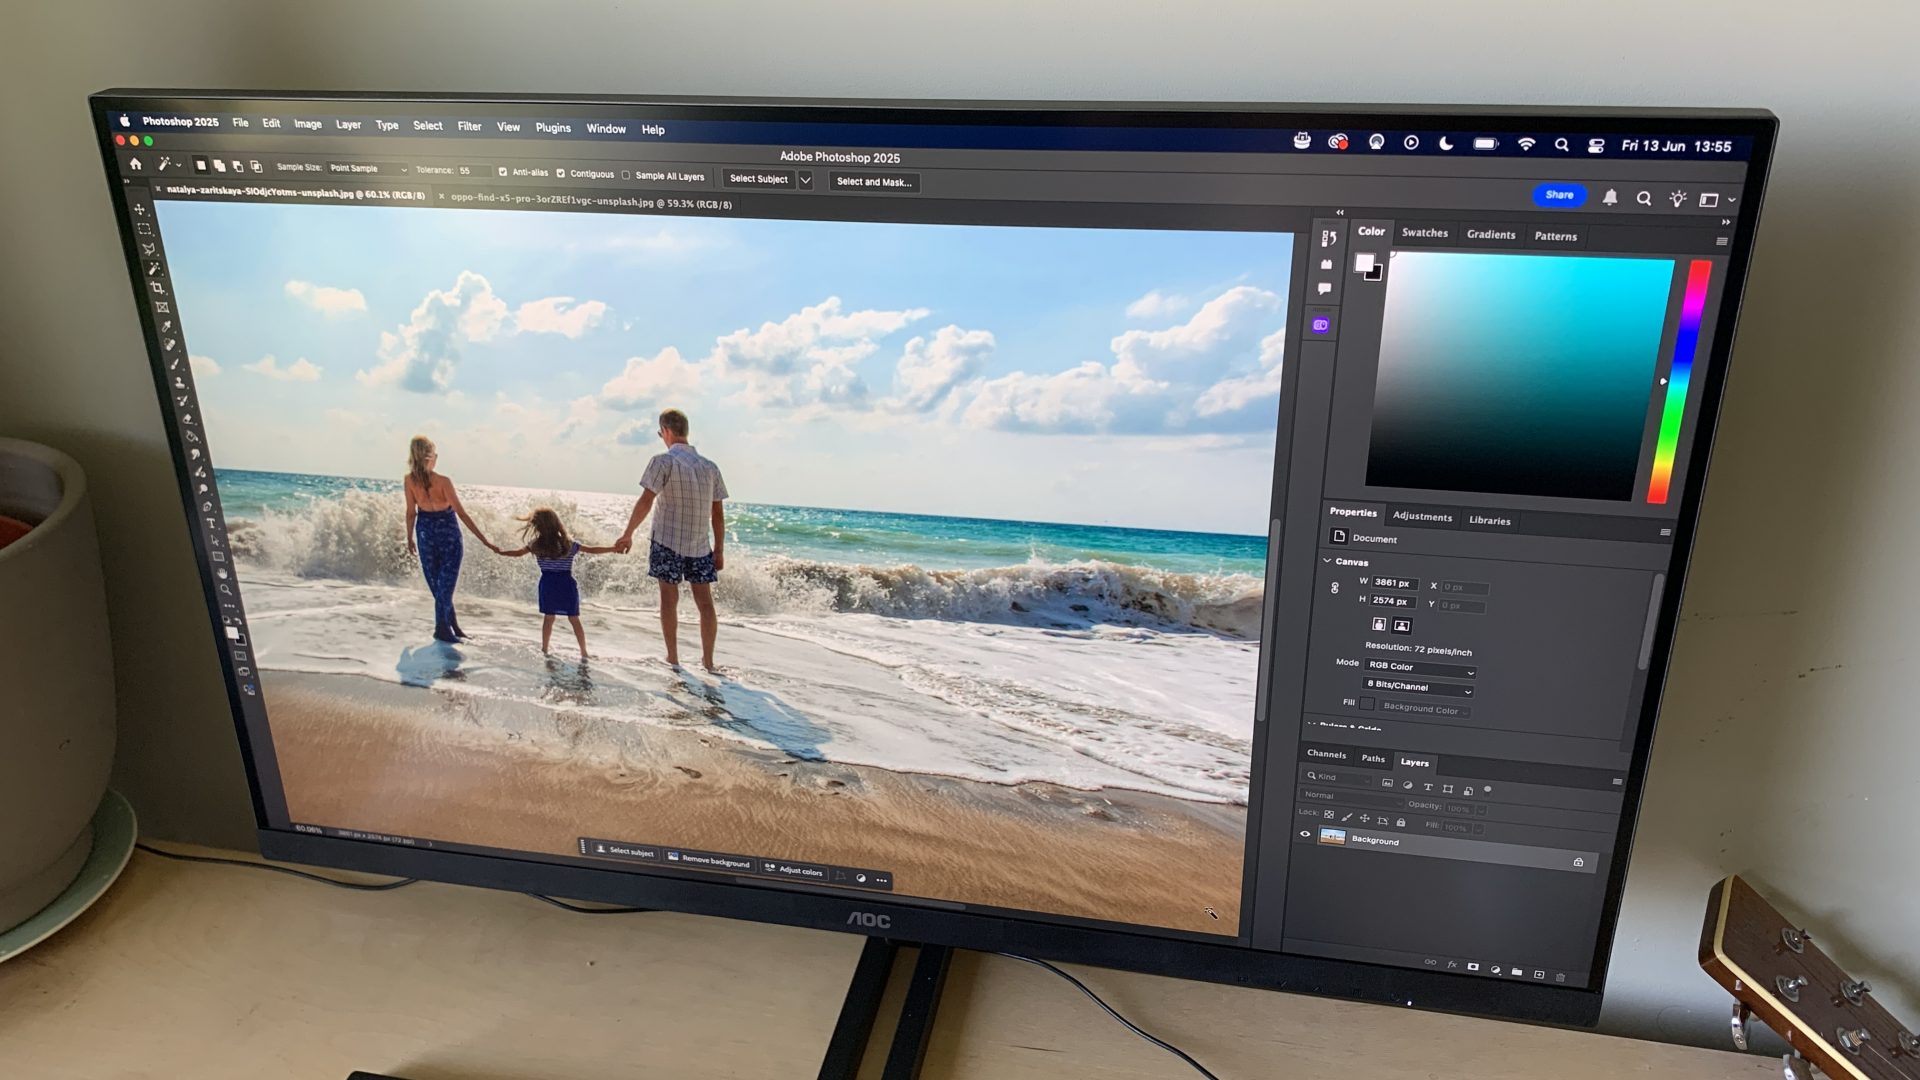Open the Select Subject dropdown arrow

coord(806,179)
